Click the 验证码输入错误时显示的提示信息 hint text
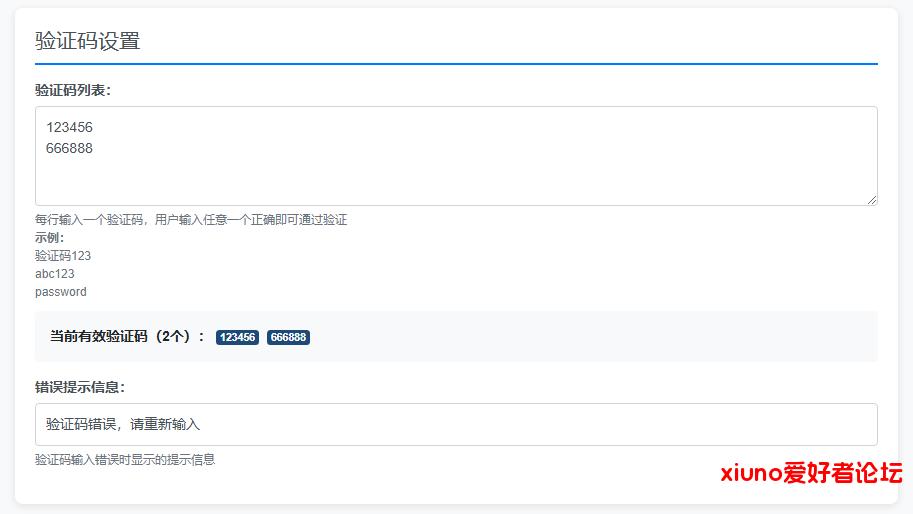This screenshot has width=913, height=514. (125, 460)
